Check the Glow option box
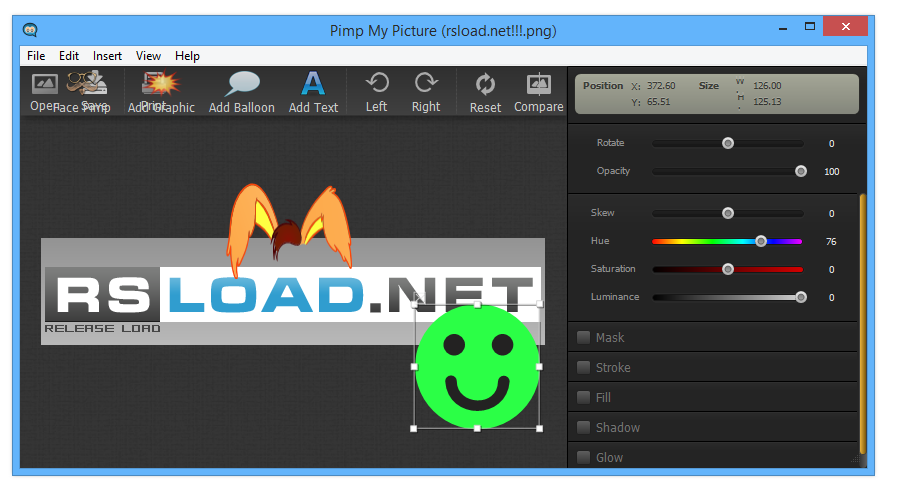Screen dimensions: 908x490 pyautogui.click(x=584, y=458)
